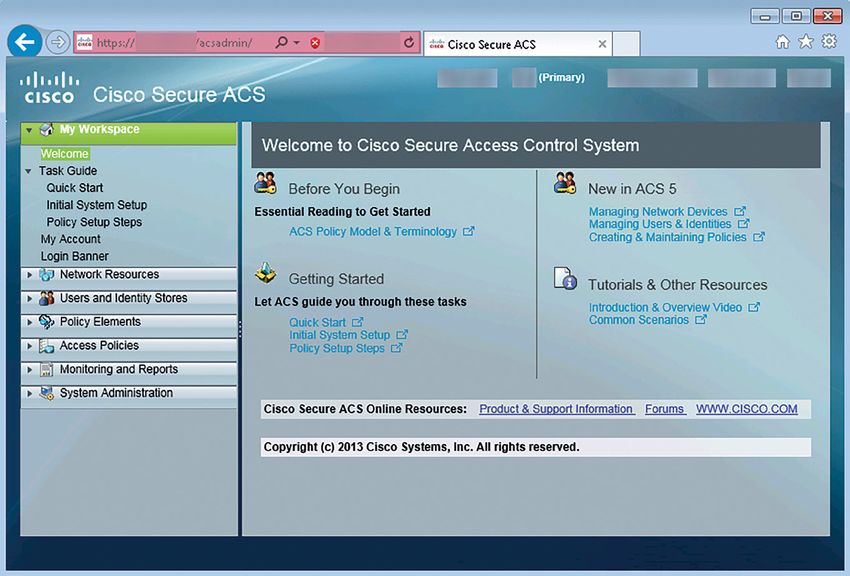The width and height of the screenshot is (850, 576).
Task: Click the browser back arrow button
Action: point(24,41)
